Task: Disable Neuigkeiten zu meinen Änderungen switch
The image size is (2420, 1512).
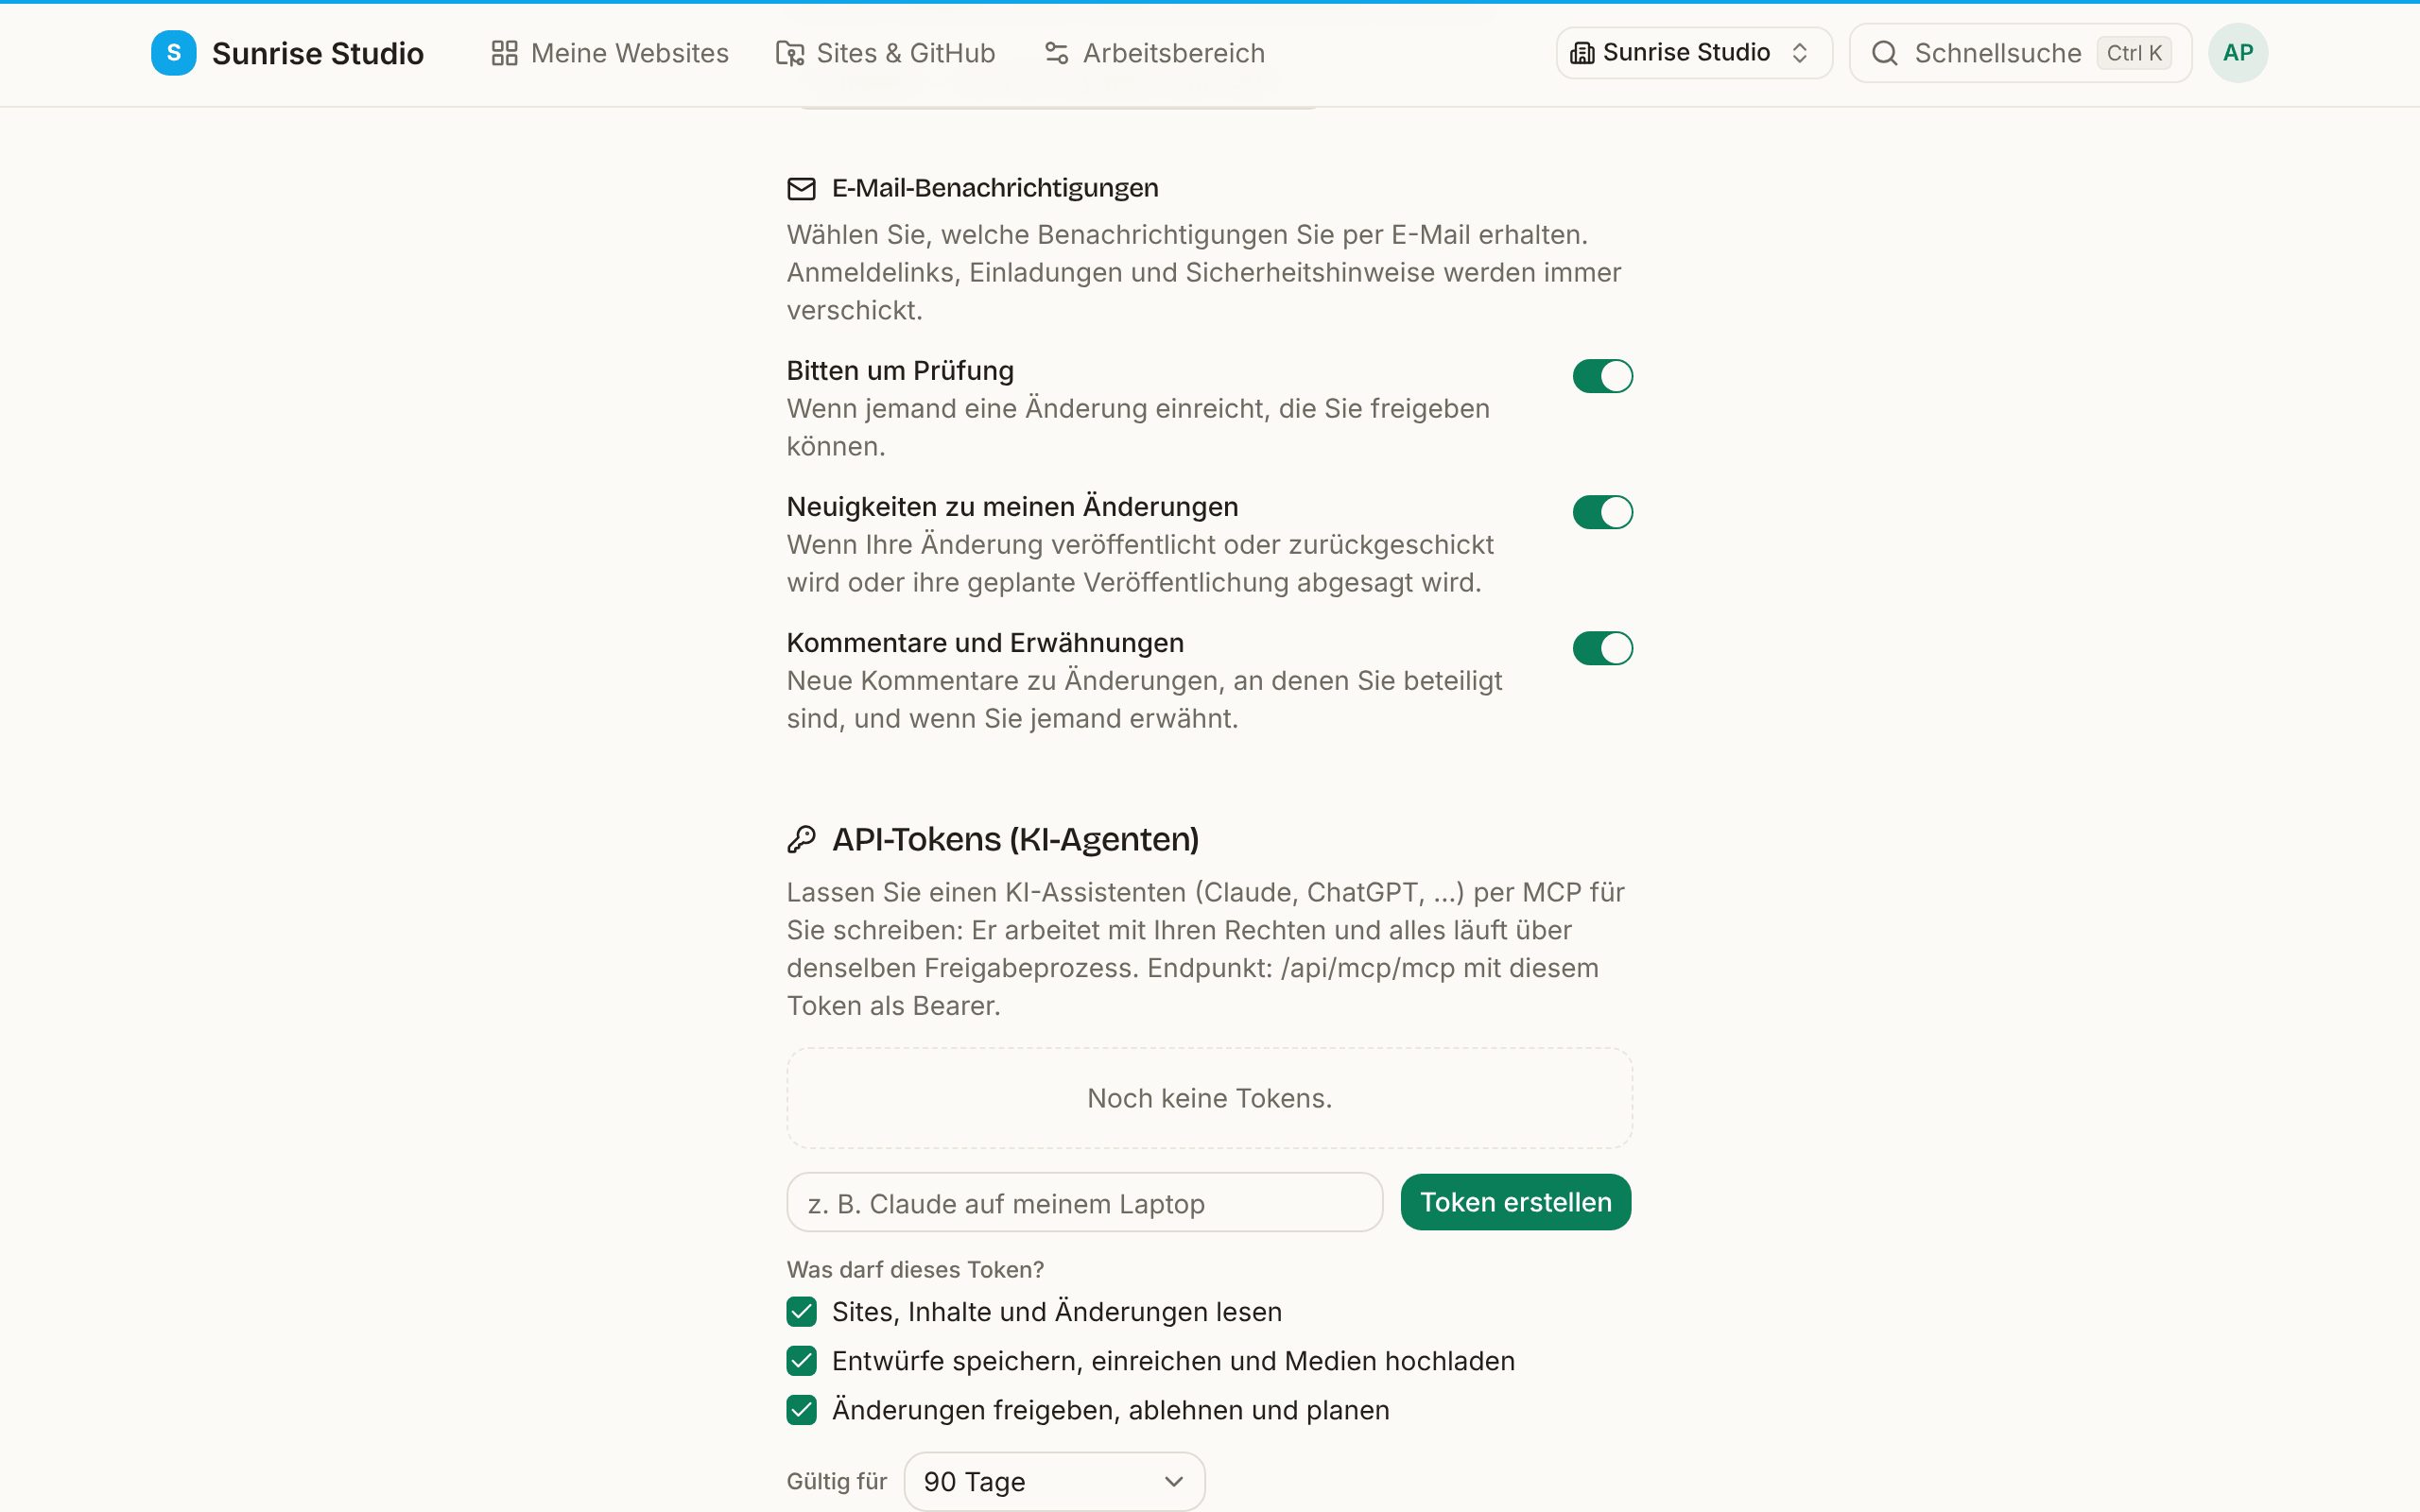Action: 1602,512
